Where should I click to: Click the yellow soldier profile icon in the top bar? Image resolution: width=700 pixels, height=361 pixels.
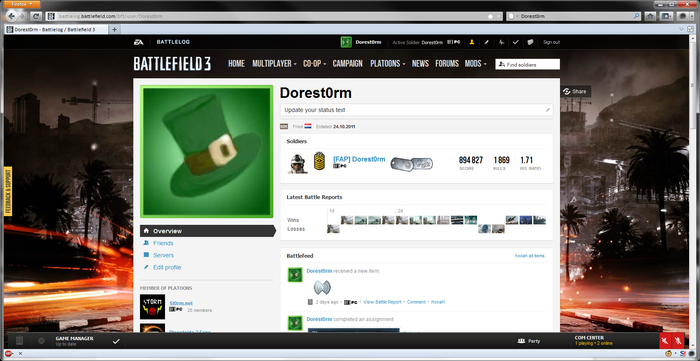(x=471, y=42)
